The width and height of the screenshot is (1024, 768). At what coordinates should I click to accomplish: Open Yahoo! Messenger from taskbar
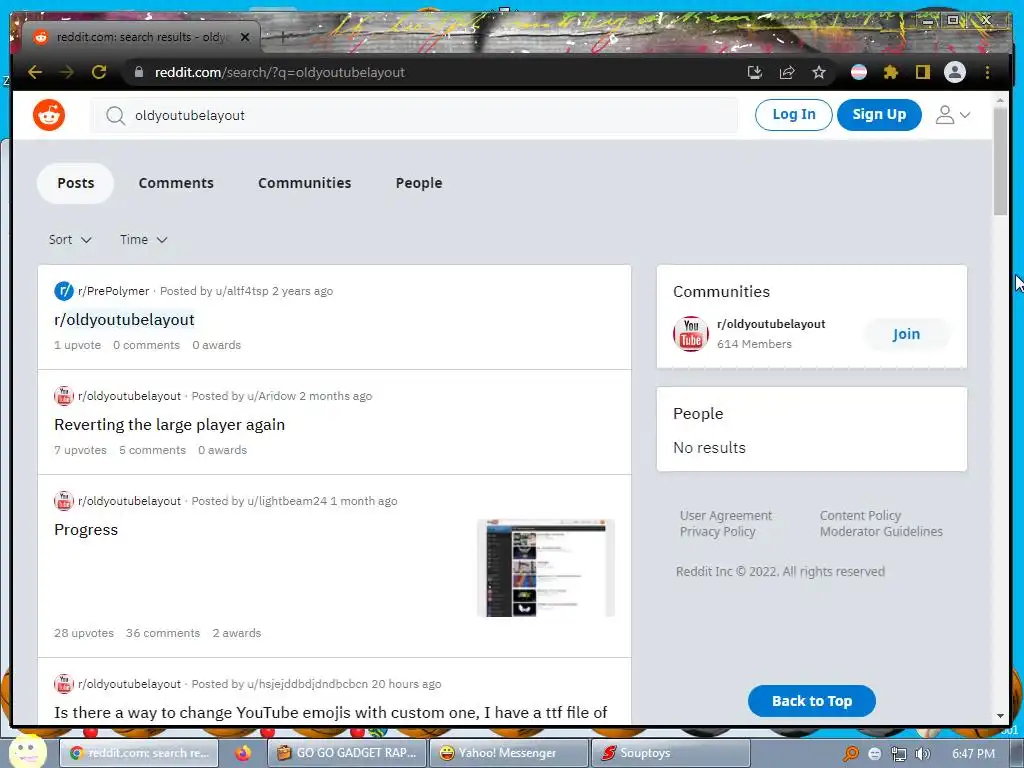[509, 753]
